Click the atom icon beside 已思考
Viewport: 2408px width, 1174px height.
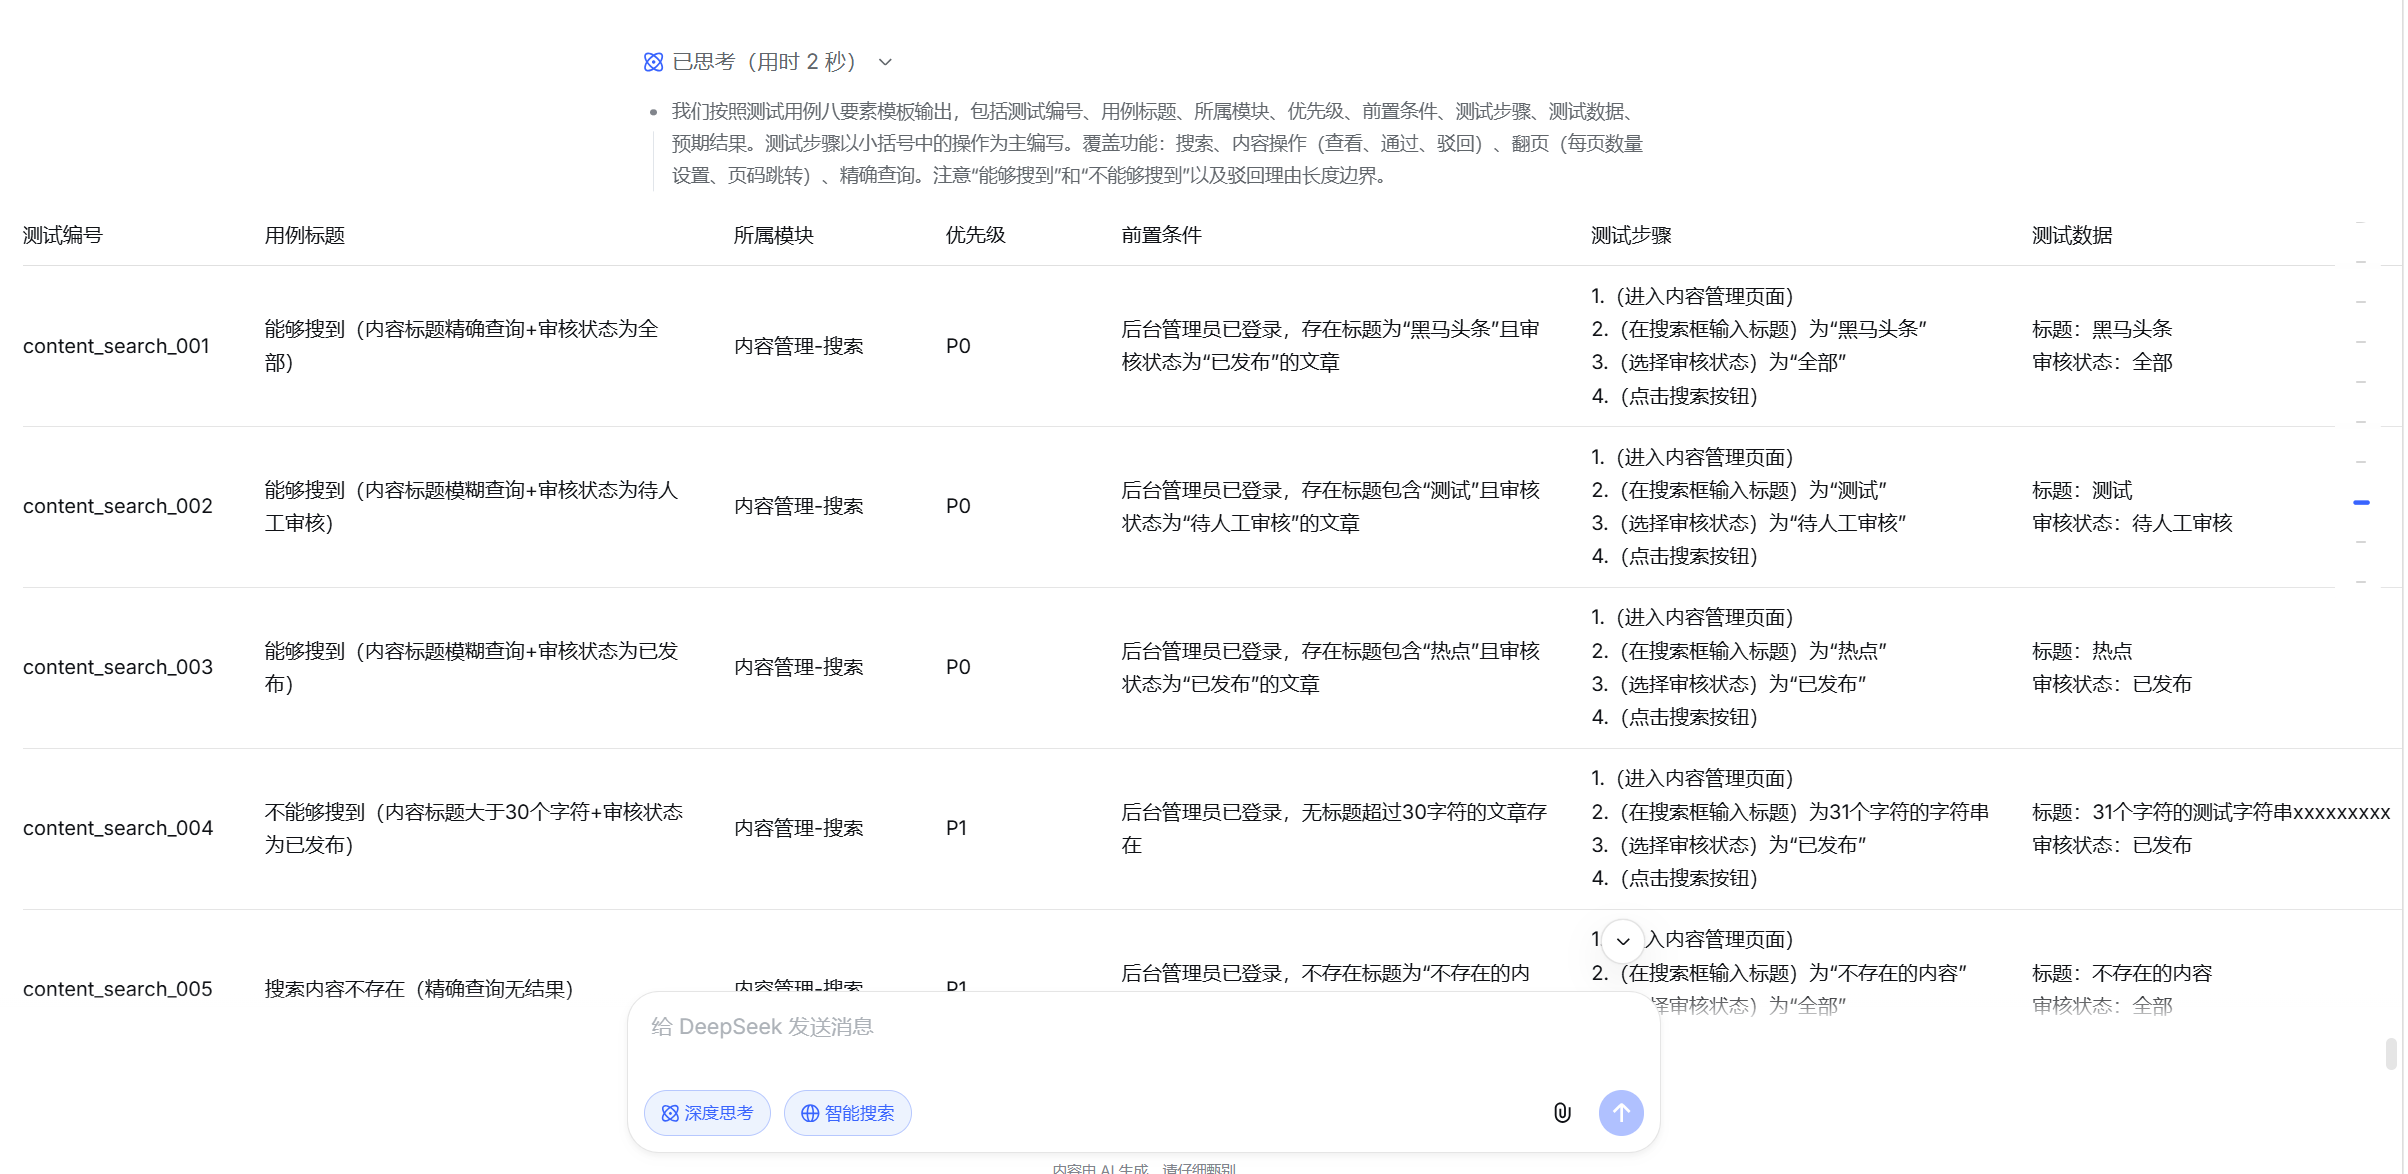(x=653, y=62)
